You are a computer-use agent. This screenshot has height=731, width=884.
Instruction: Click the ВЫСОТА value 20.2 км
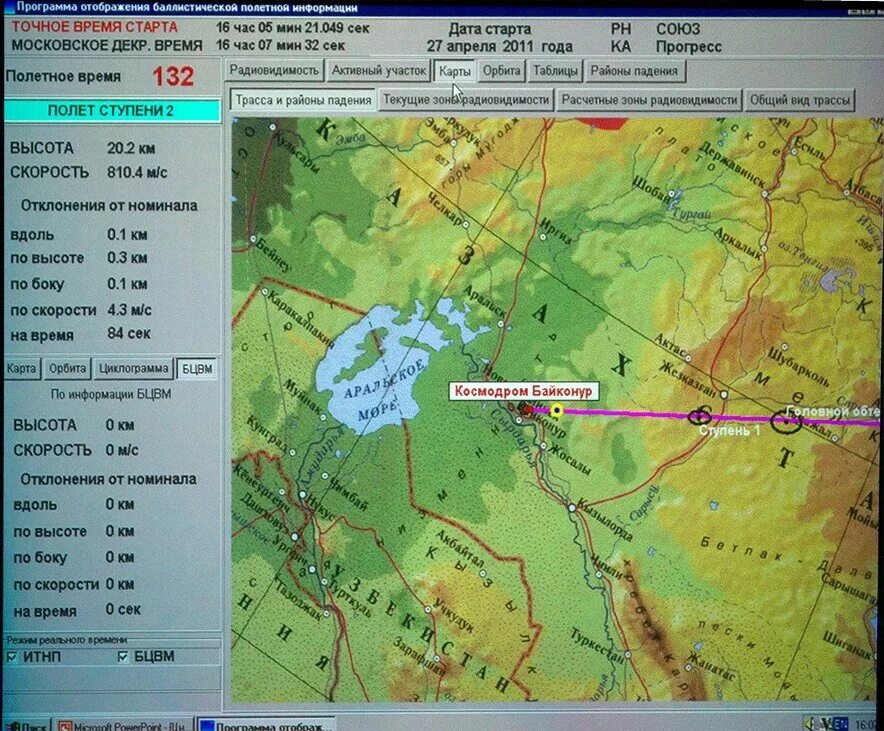[131, 148]
